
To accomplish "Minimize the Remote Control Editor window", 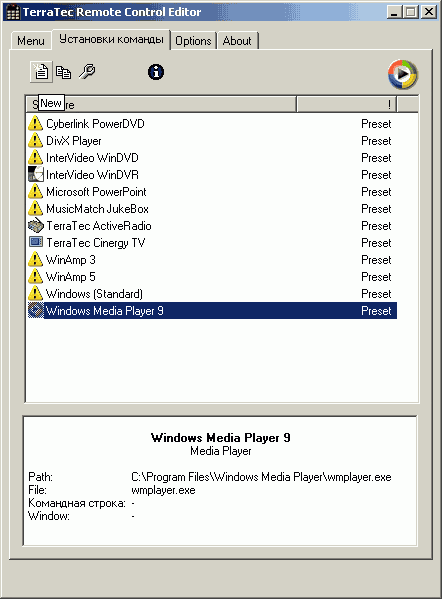I will [x=394, y=12].
